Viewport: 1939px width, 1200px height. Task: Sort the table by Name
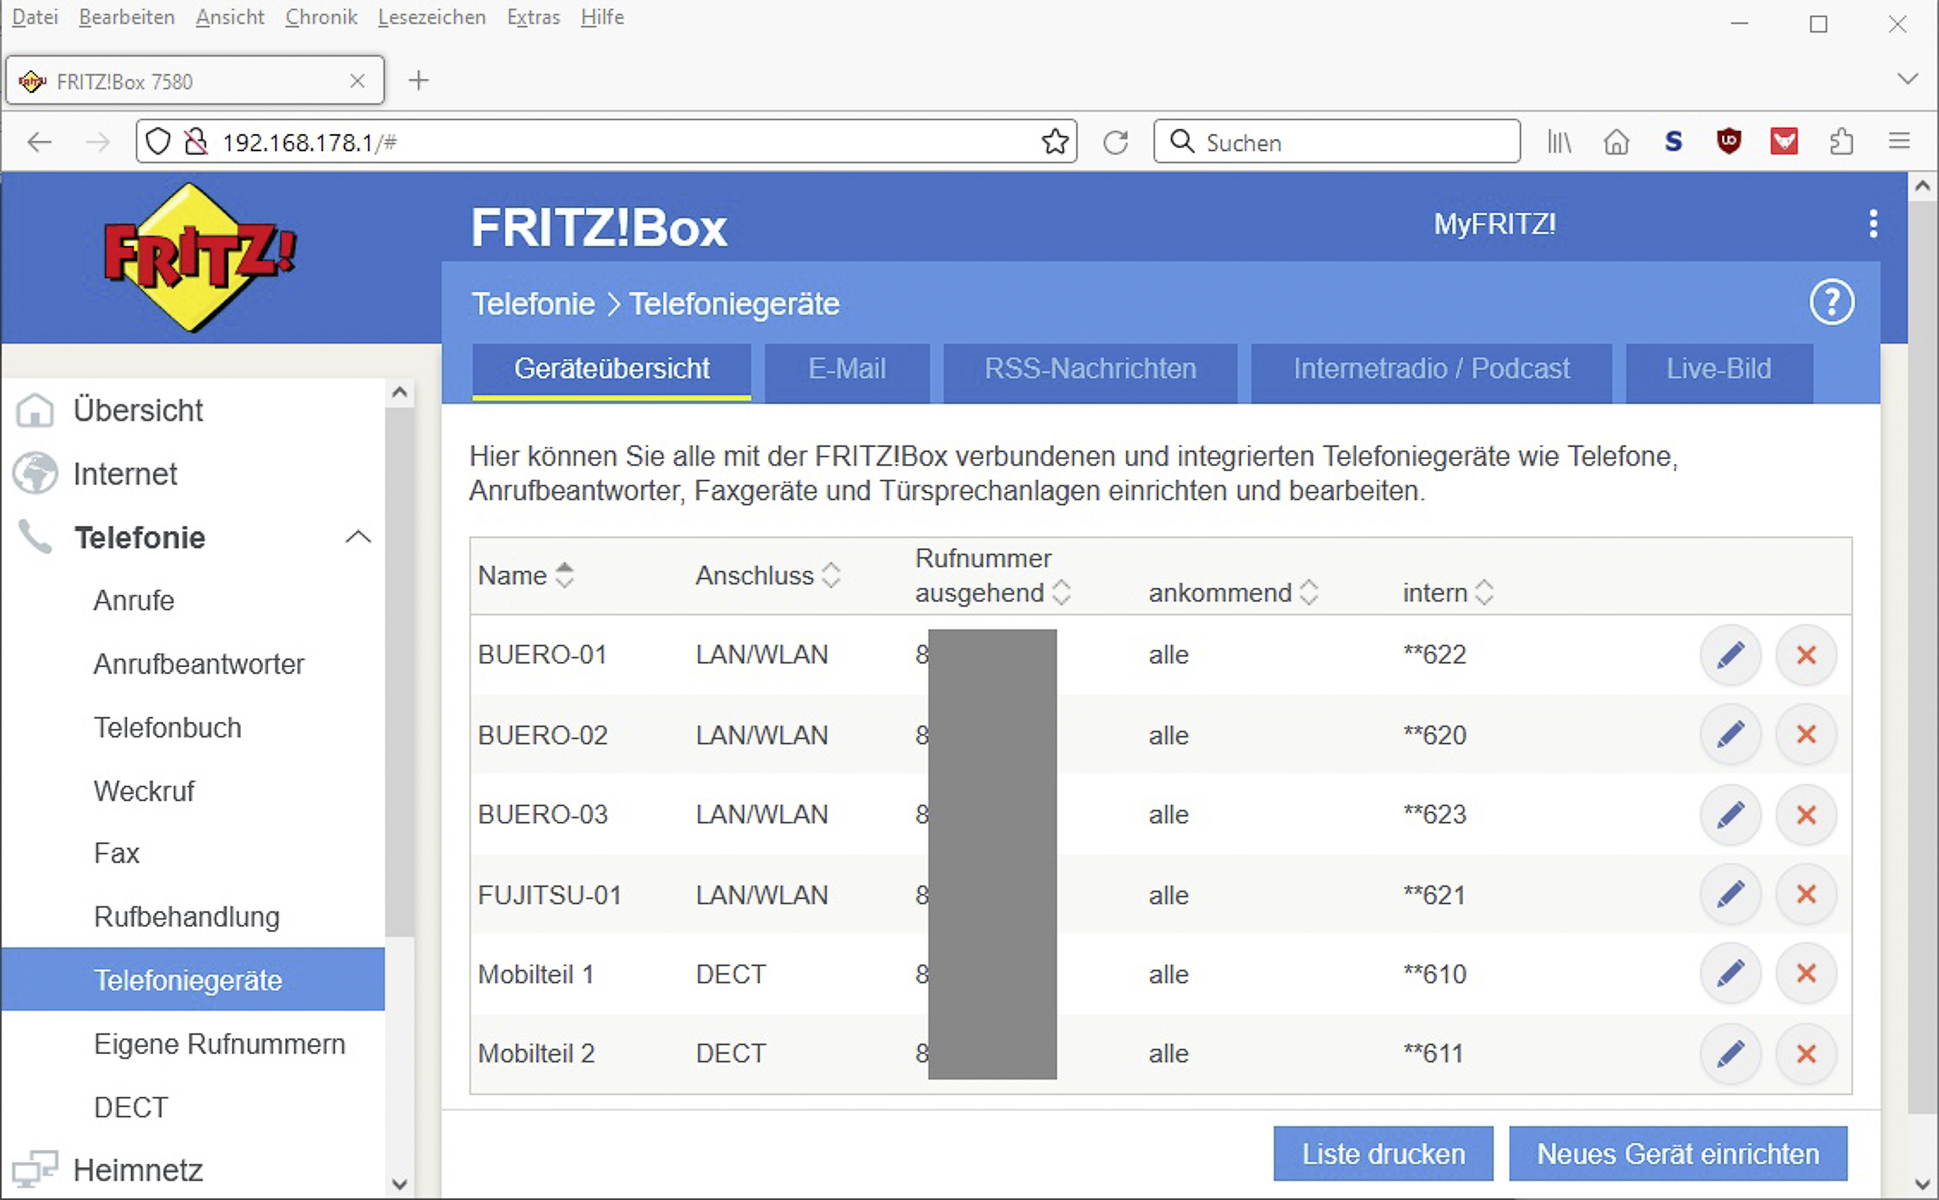(525, 576)
